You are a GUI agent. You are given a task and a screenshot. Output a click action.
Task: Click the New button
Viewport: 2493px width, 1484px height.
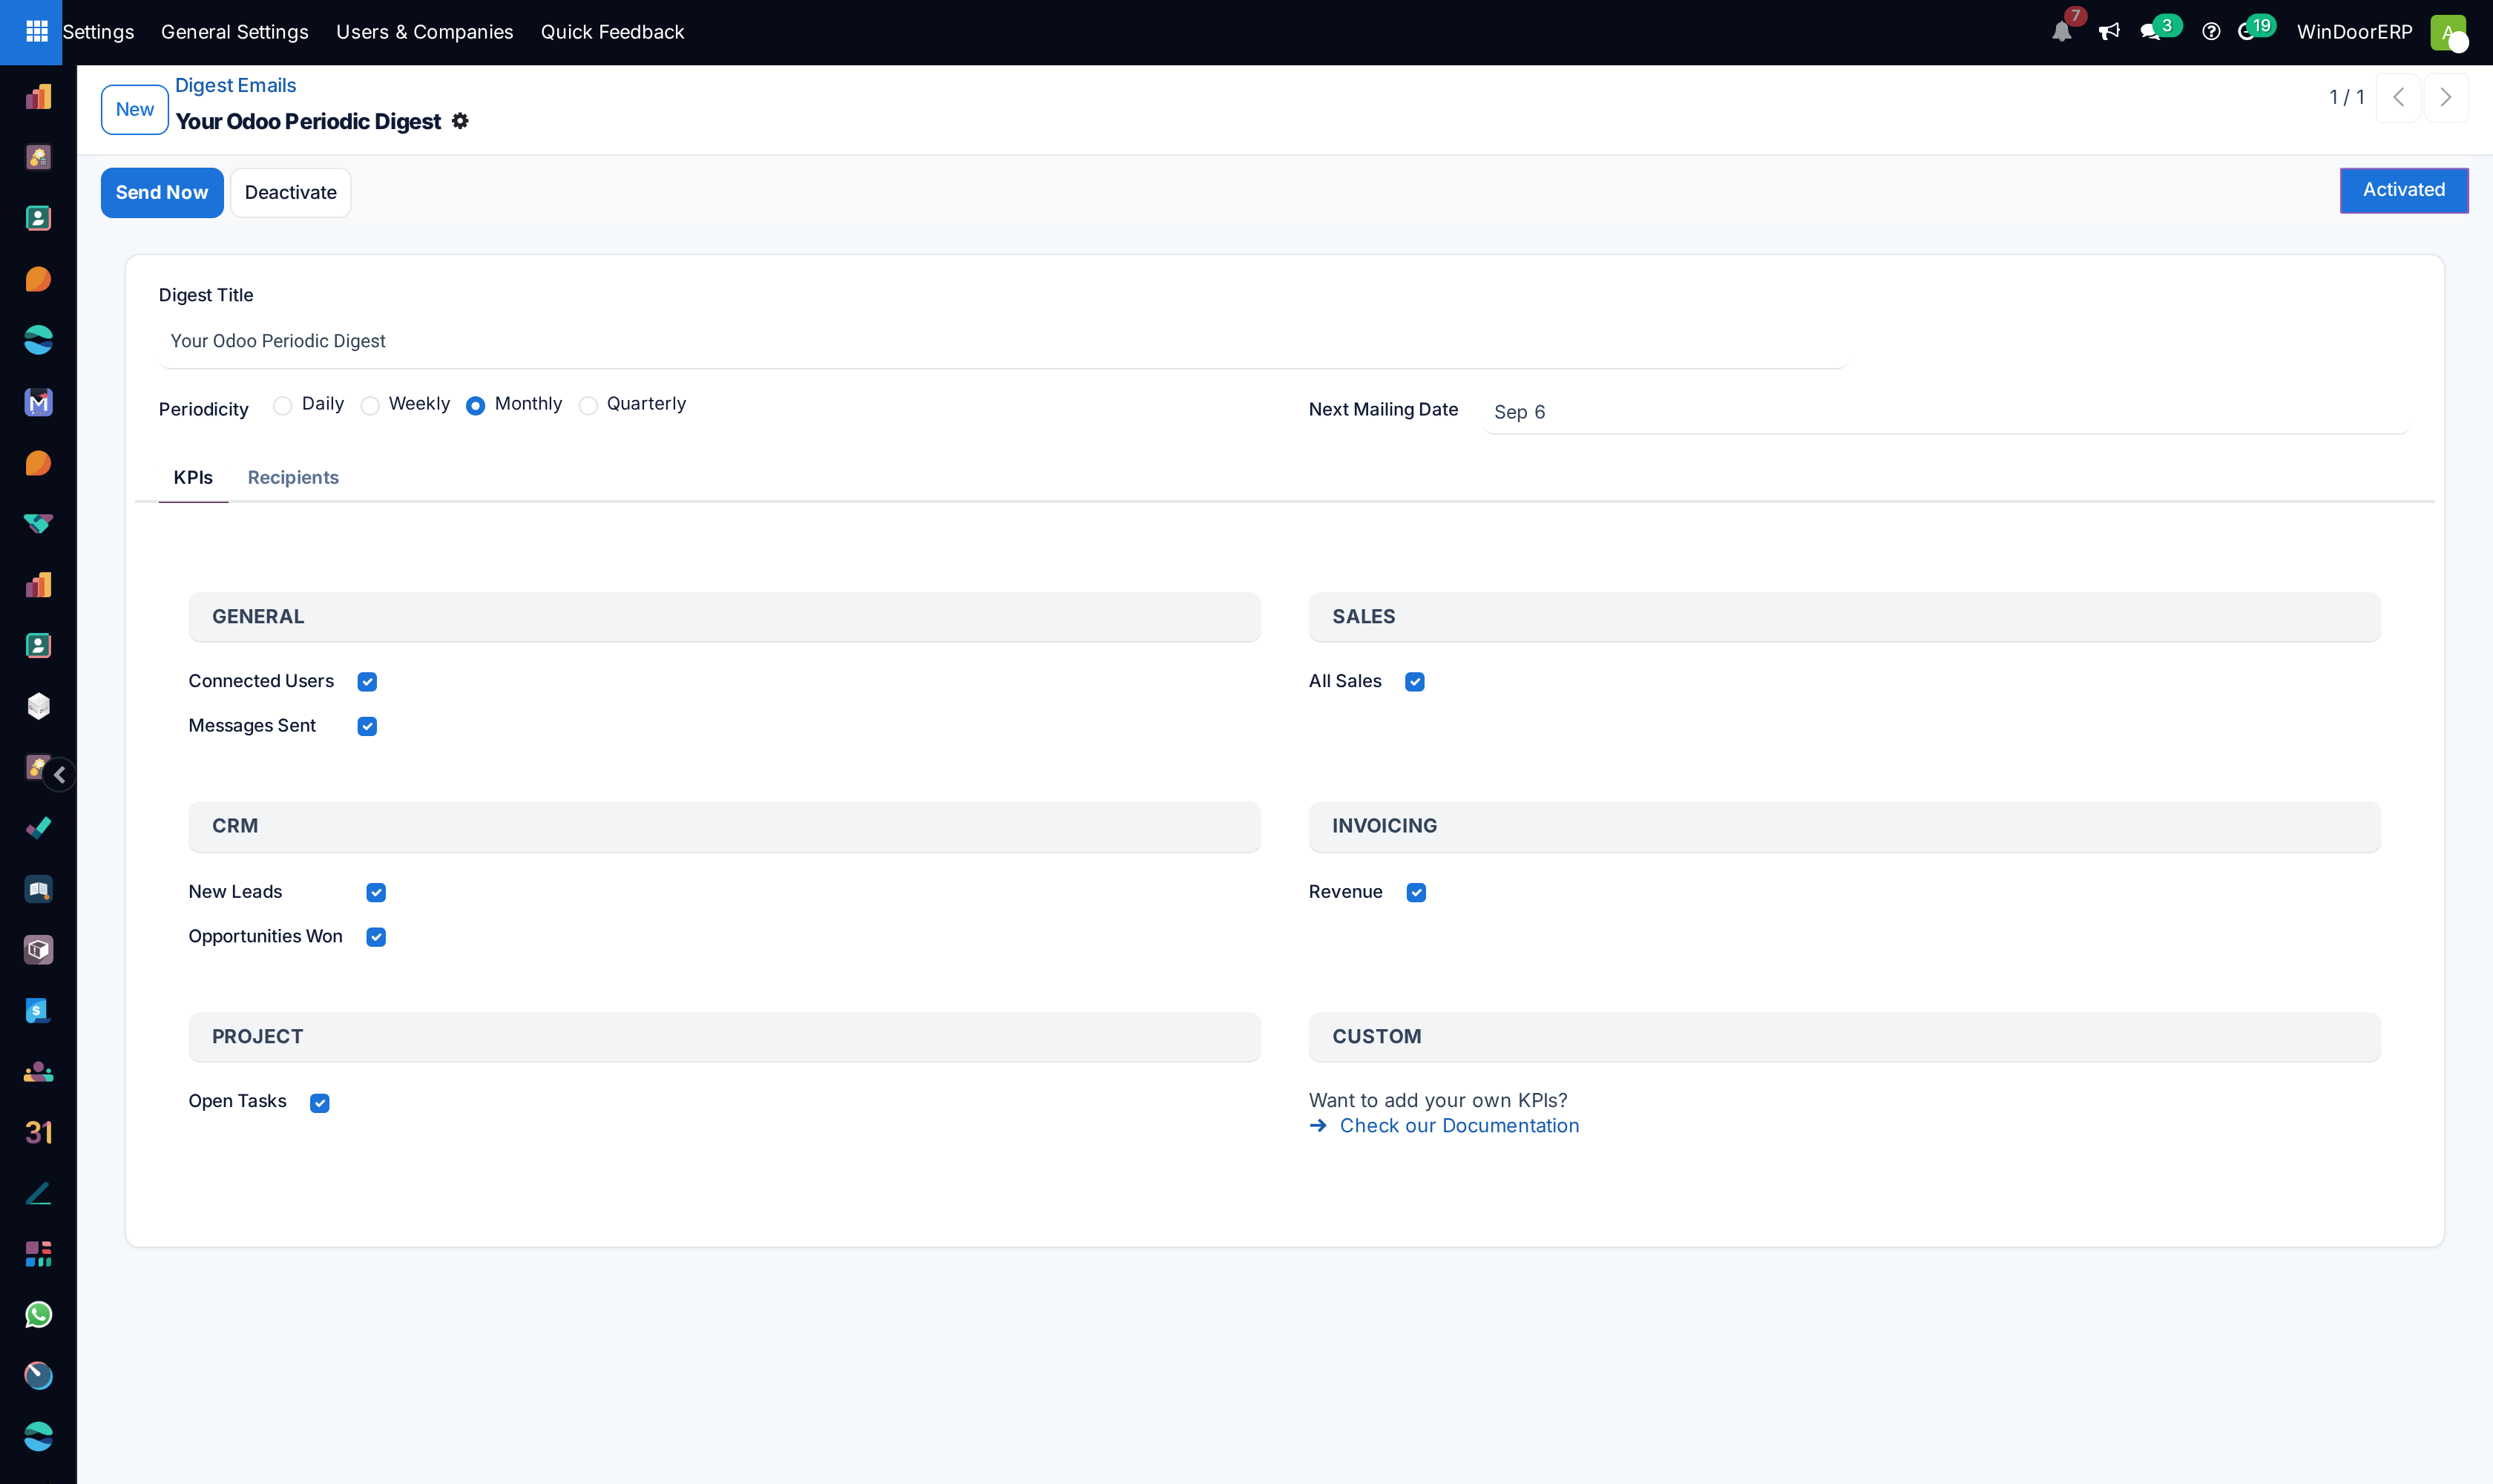tap(135, 109)
